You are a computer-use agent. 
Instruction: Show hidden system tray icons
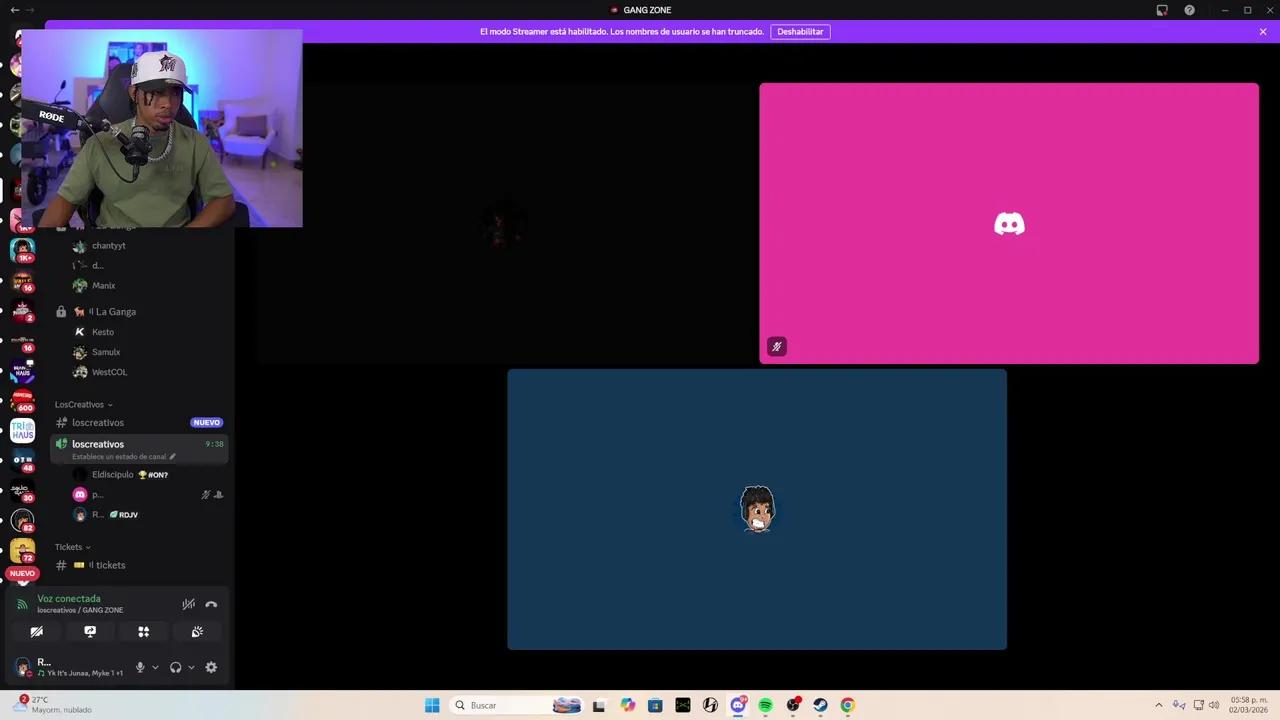pyautogui.click(x=1159, y=705)
